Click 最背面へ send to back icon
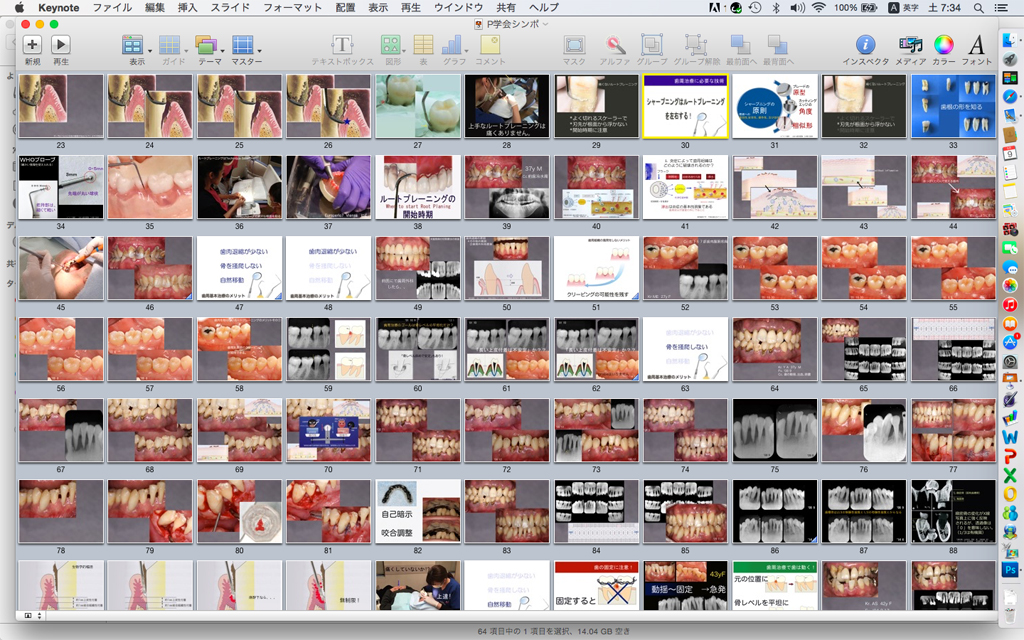Viewport: 1024px width, 640px height. 778,45
